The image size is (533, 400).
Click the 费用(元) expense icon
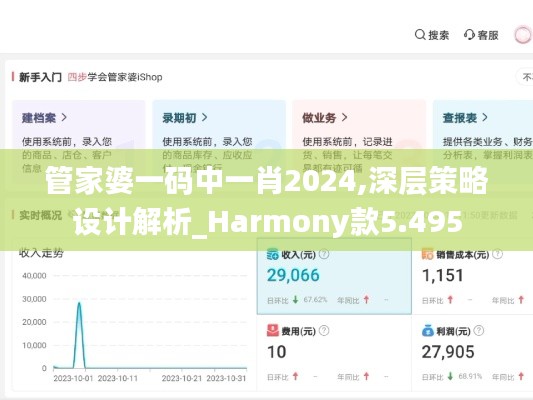(273, 331)
